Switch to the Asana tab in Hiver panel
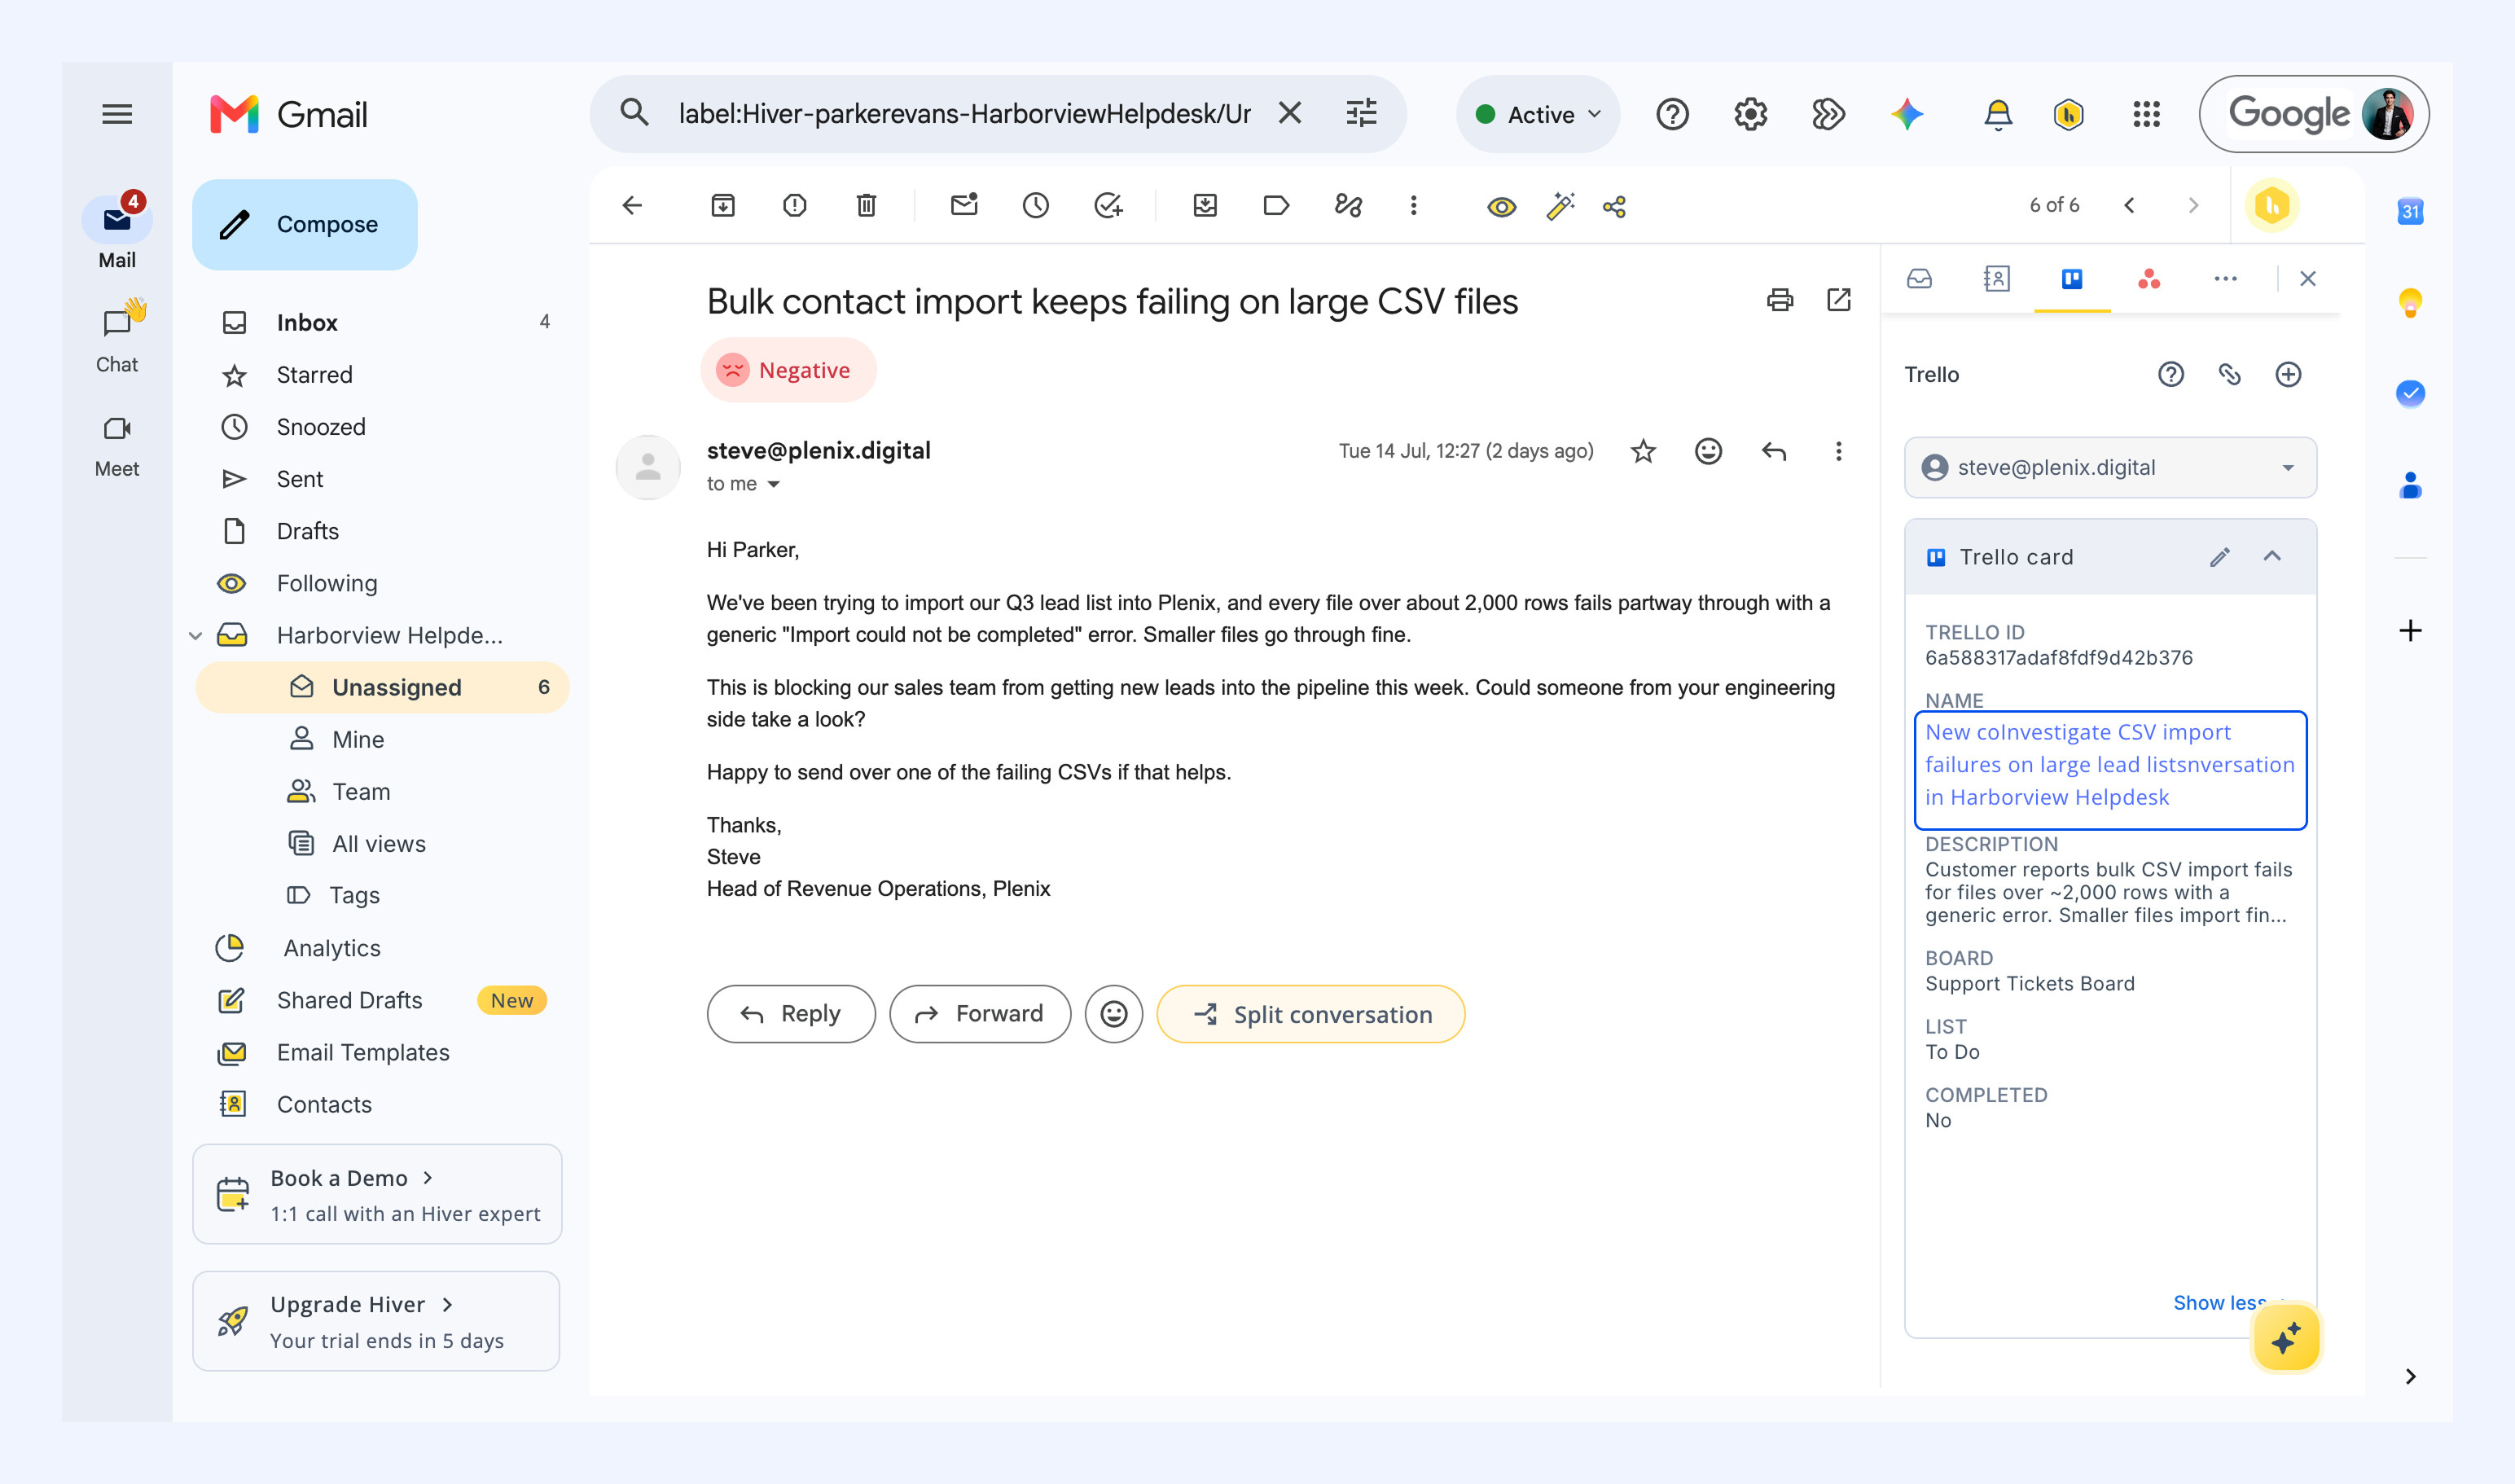Screen dimensions: 2515x1484 pos(2149,279)
